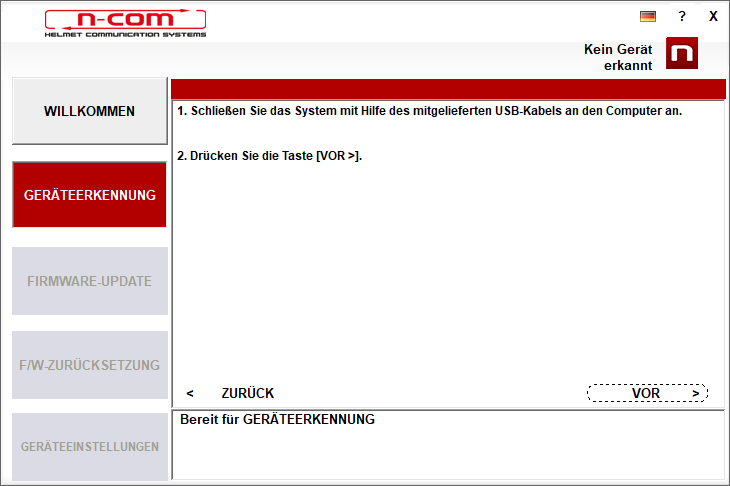The height and width of the screenshot is (486, 730).
Task: Open help via the question mark icon
Action: (682, 16)
